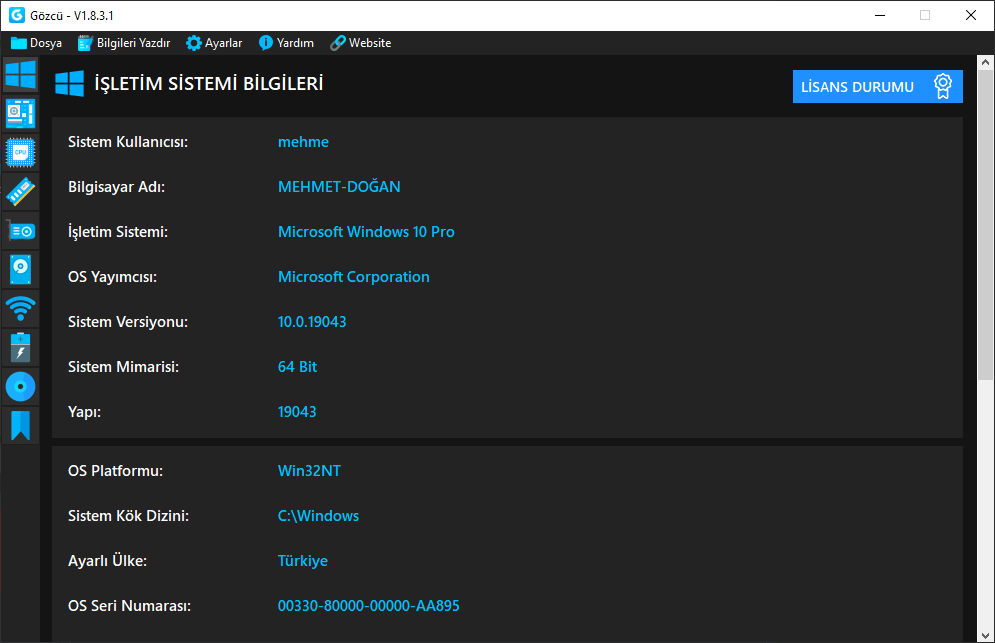995x643 pixels.
Task: Open the Website link in menu bar
Action: (x=361, y=43)
